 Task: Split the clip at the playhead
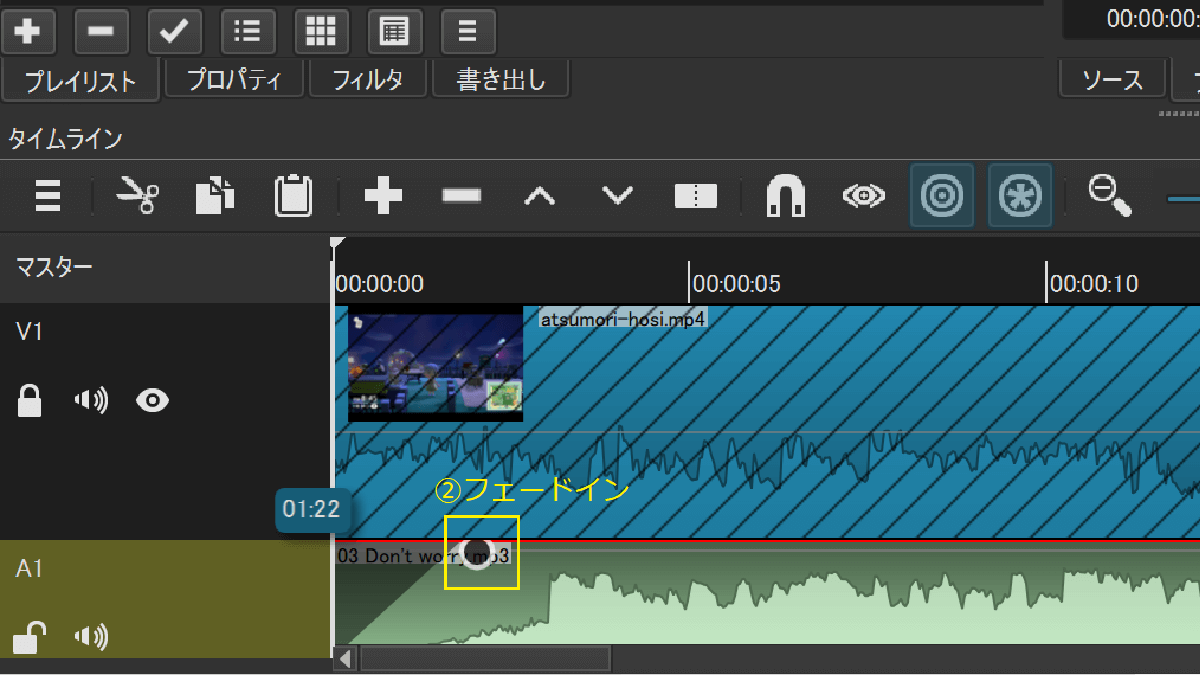pyautogui.click(x=695, y=196)
